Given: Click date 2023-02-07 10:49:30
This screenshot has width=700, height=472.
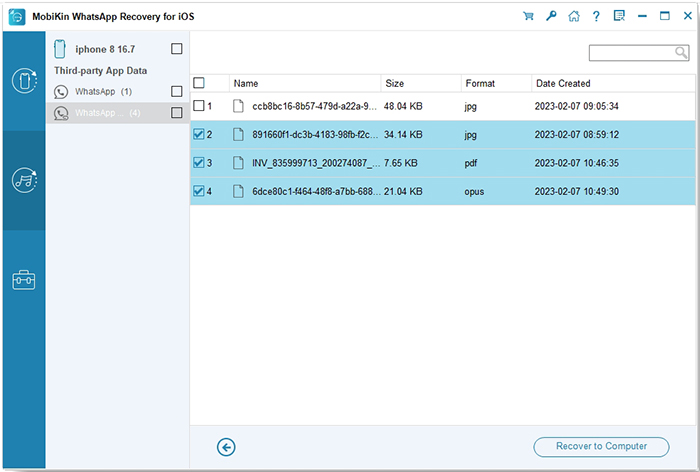Looking at the screenshot, I should point(577,192).
